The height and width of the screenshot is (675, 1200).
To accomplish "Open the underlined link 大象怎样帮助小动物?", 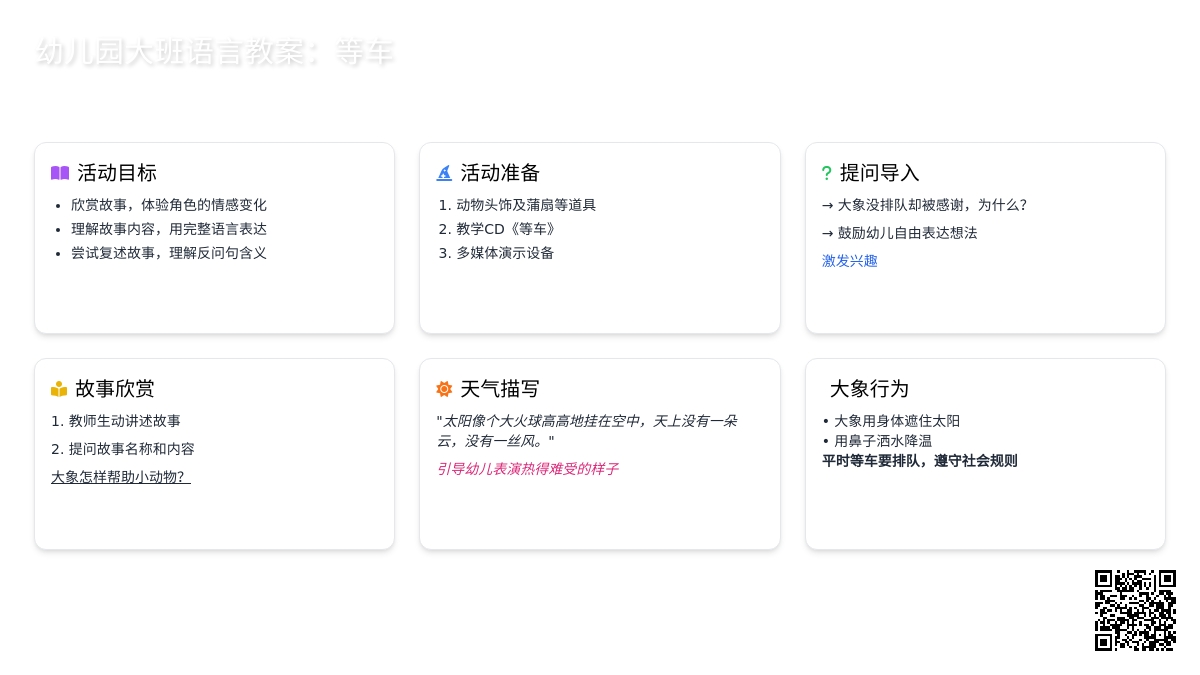I will click(120, 476).
